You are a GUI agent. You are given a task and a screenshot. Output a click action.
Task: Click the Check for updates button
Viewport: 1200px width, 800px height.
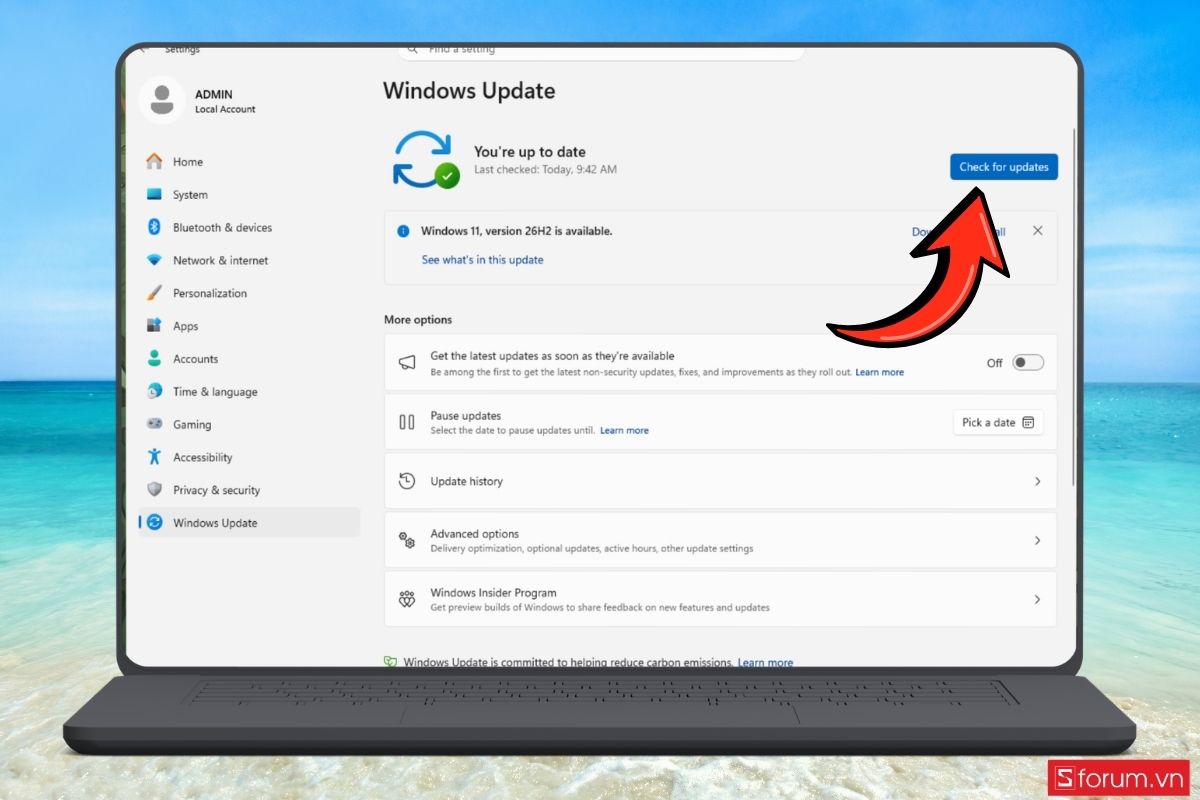[1004, 167]
